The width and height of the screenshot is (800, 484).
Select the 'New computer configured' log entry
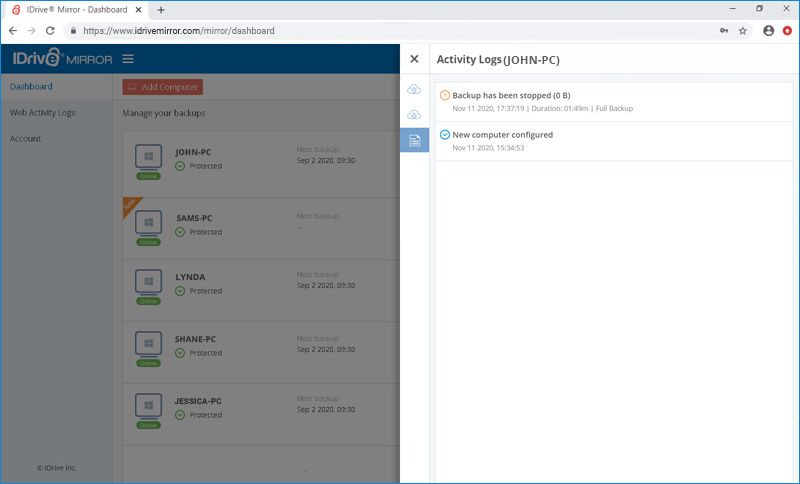pyautogui.click(x=502, y=135)
